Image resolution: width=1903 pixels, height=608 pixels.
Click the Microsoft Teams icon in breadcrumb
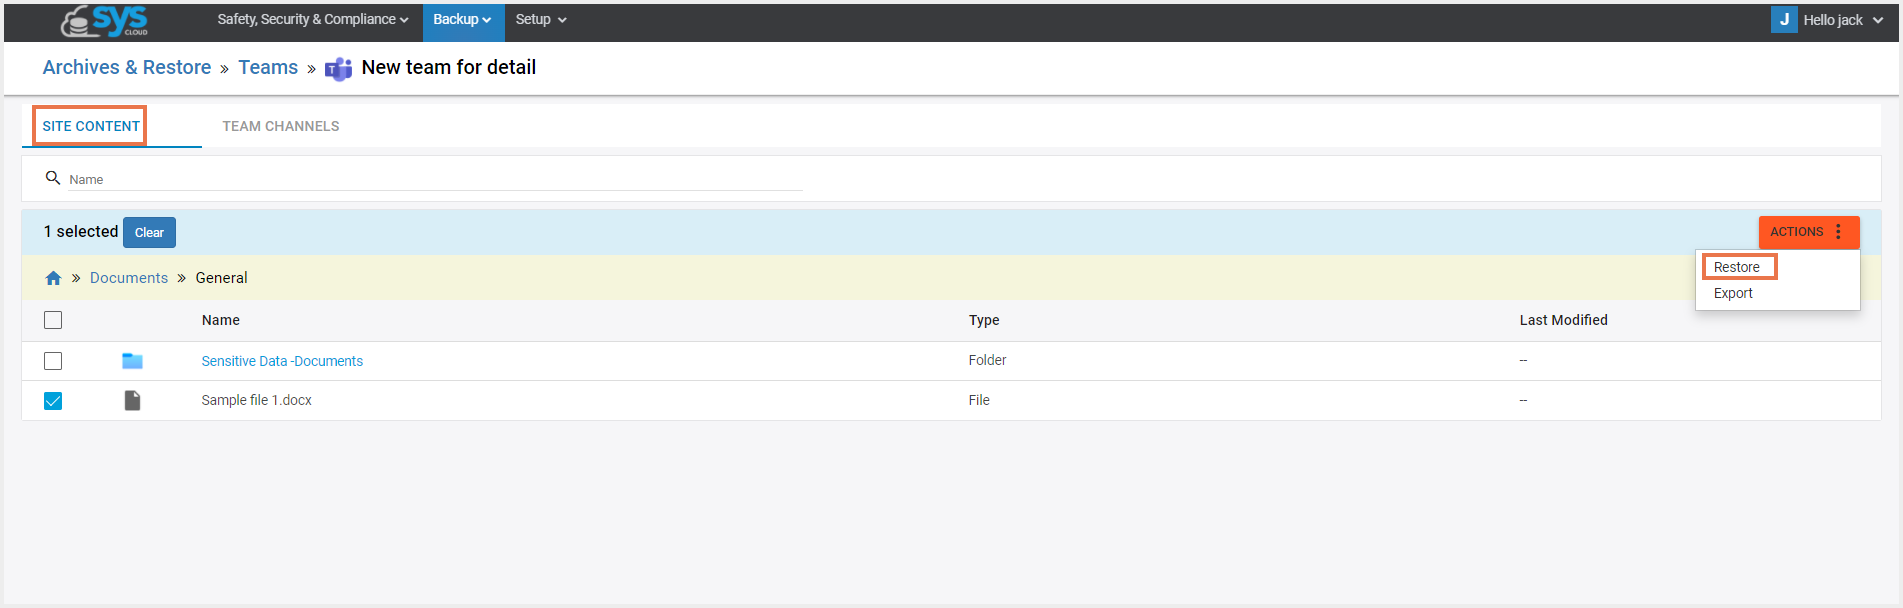[x=339, y=69]
